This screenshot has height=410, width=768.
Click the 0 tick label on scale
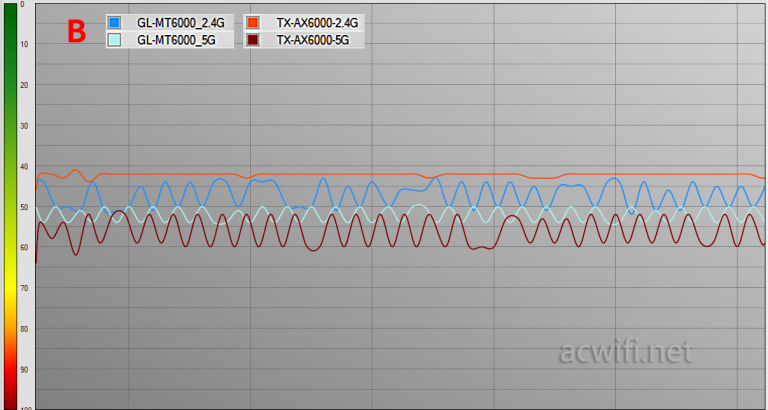[22, 5]
